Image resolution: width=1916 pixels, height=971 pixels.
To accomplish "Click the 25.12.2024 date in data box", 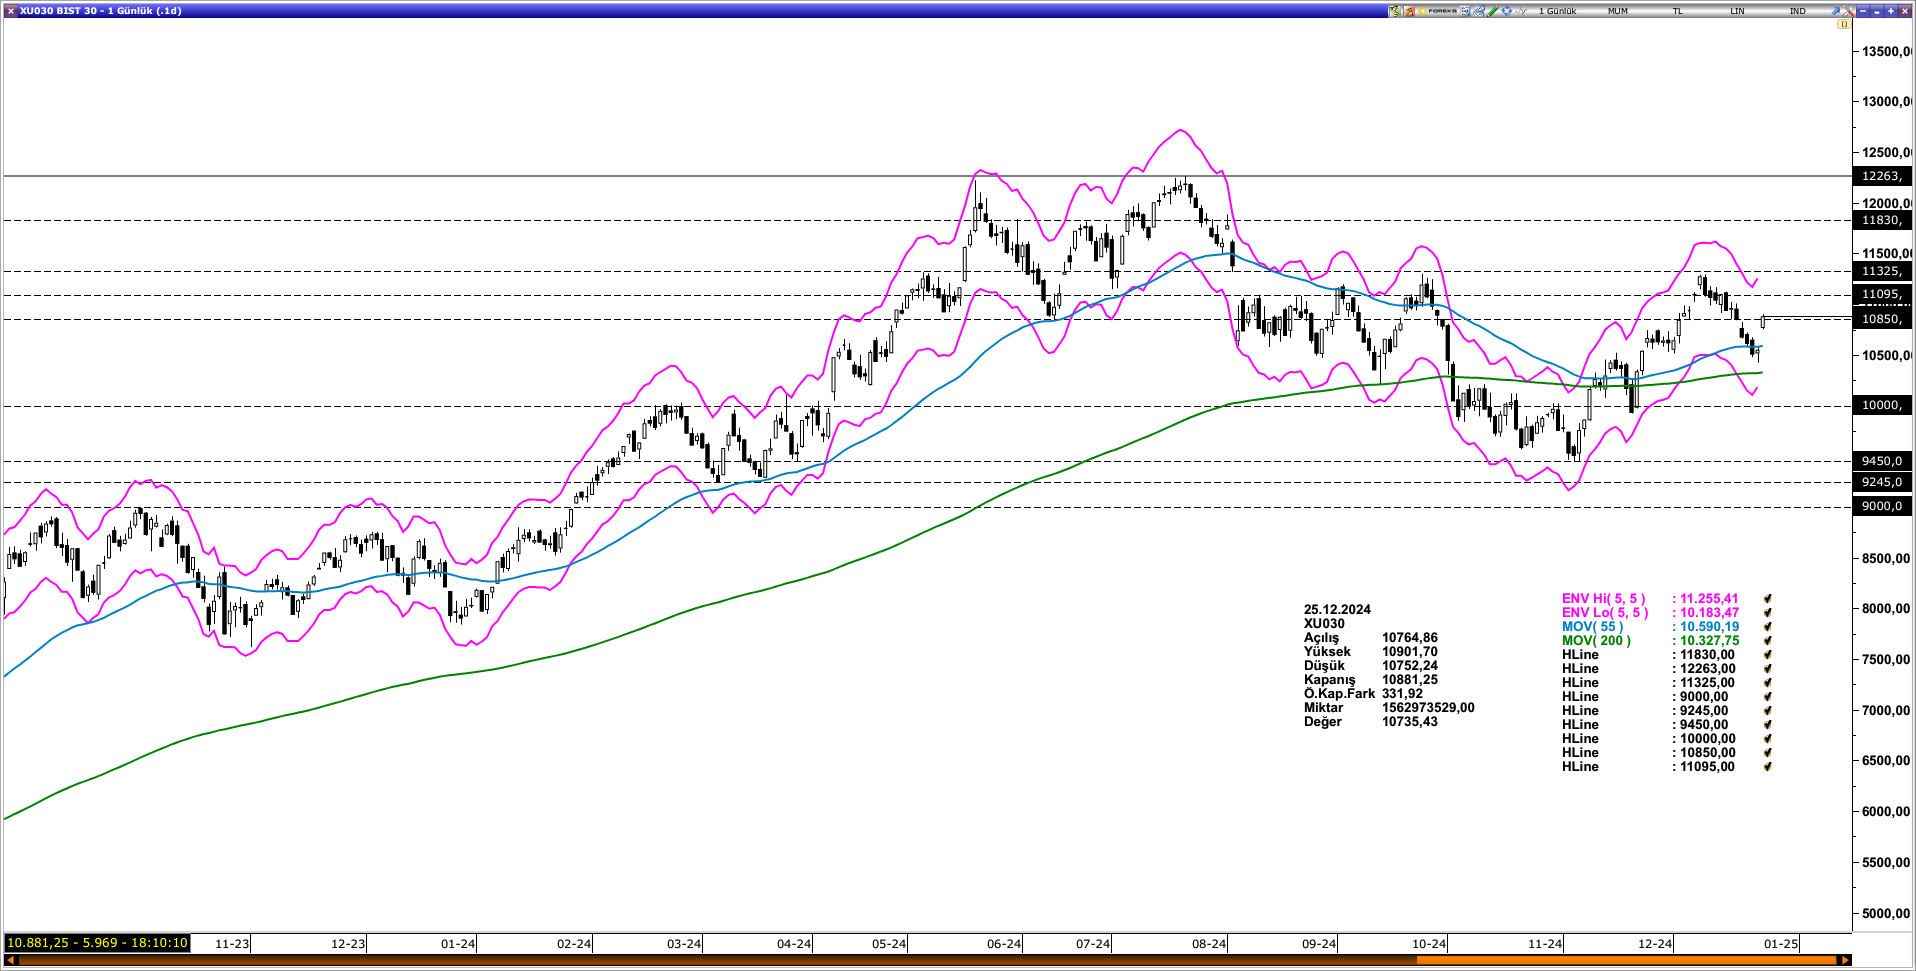I will [x=1337, y=609].
